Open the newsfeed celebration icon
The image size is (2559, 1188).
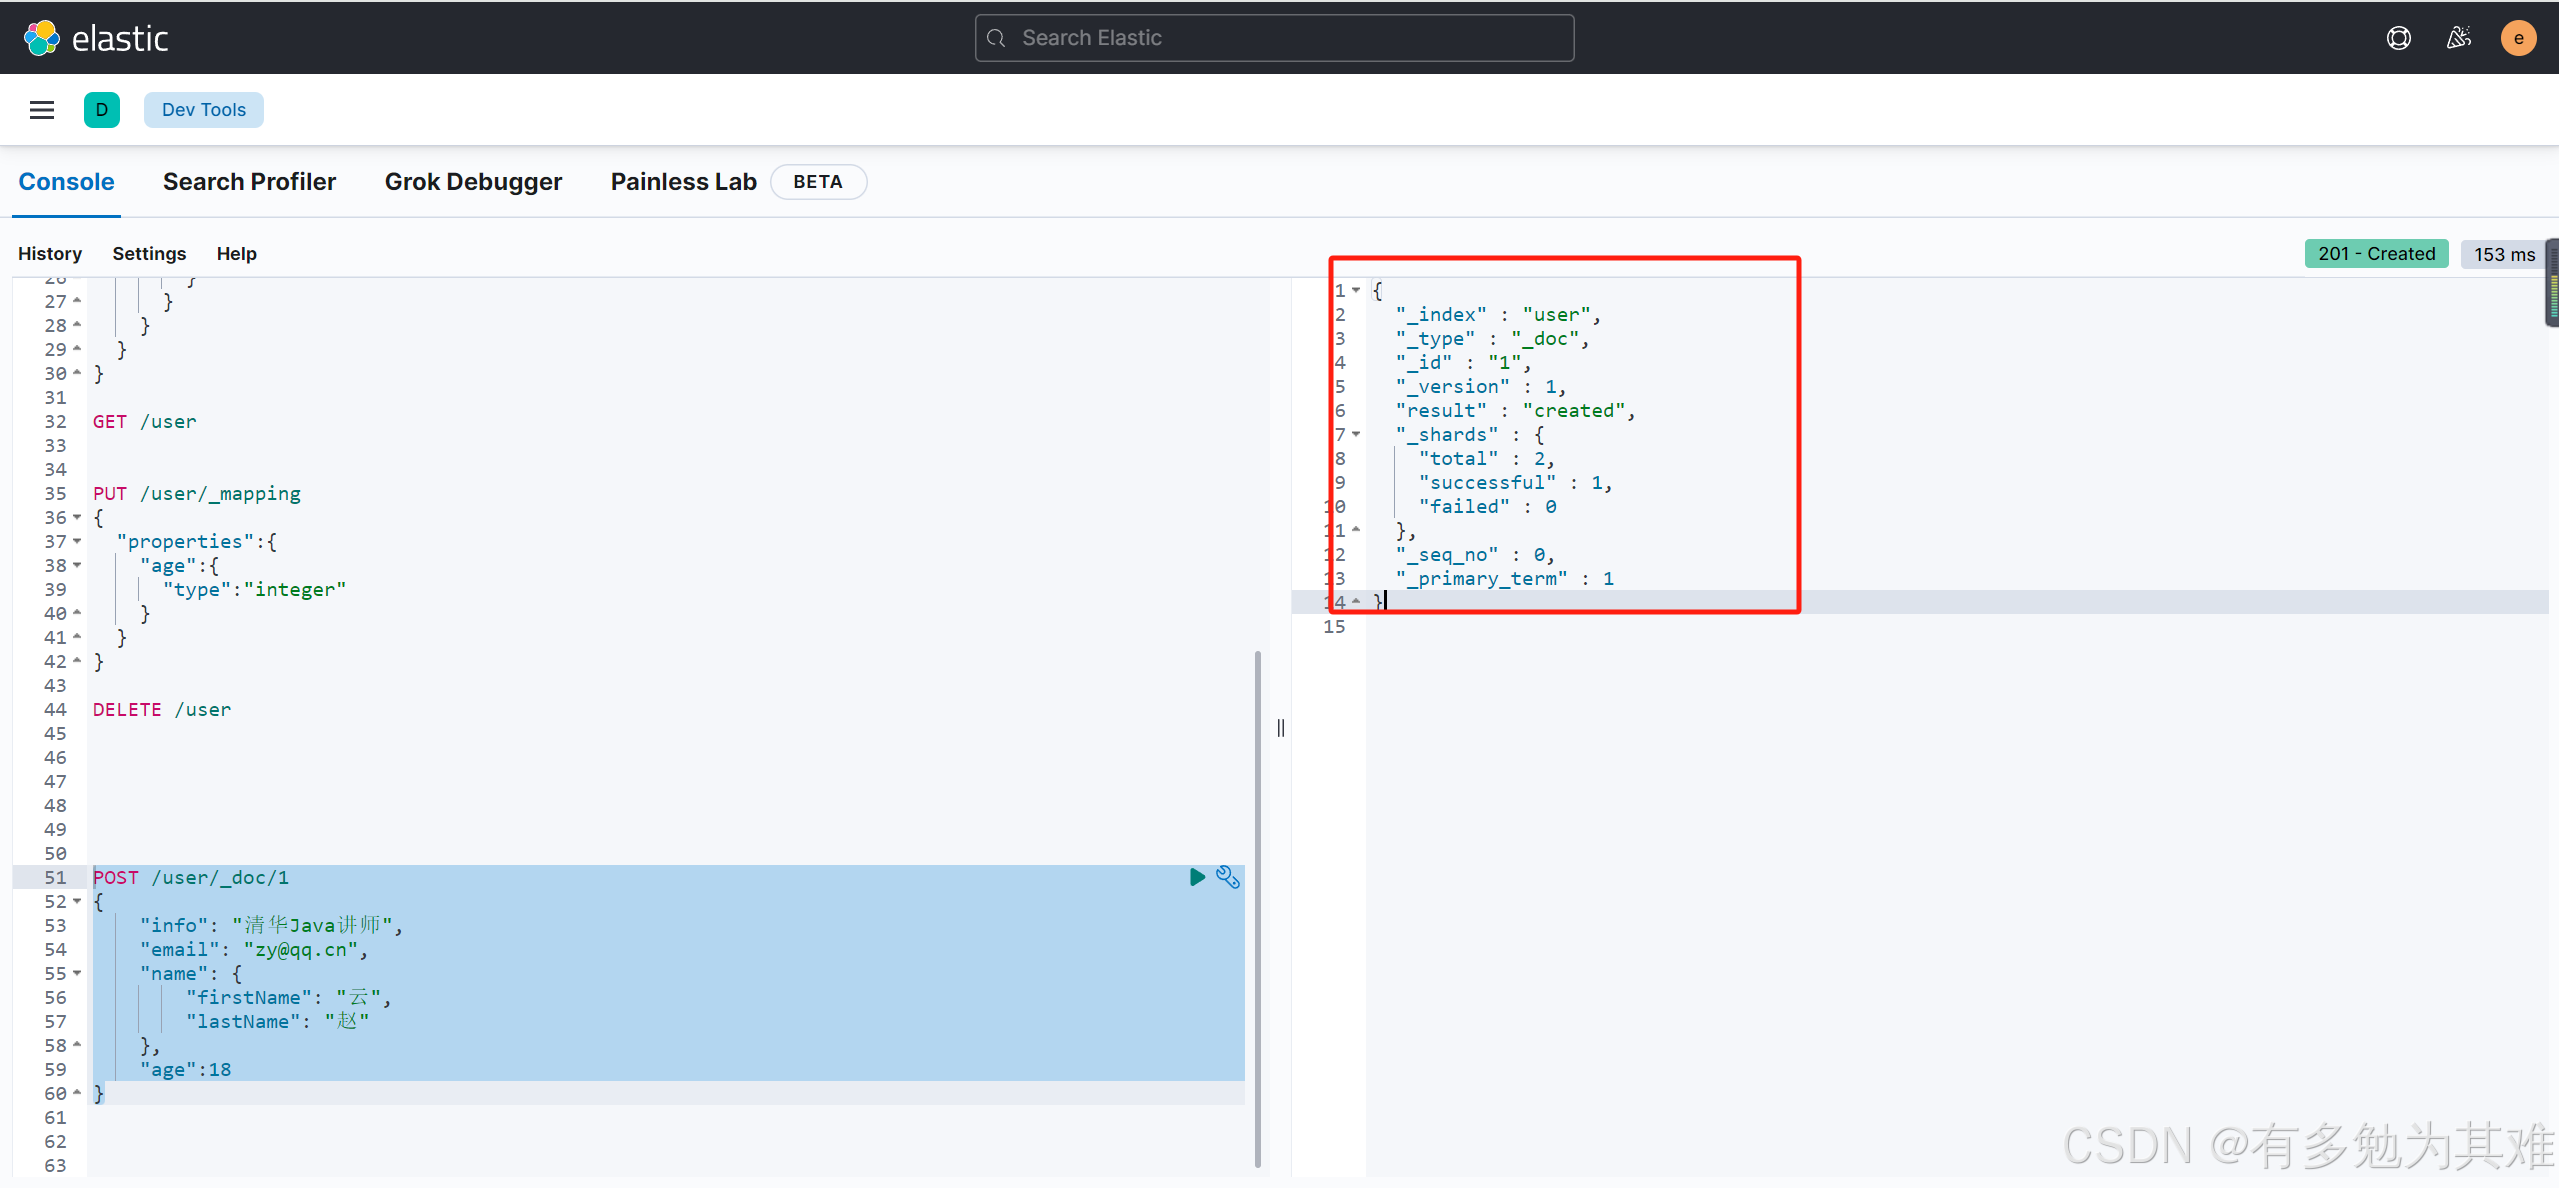(x=2459, y=38)
